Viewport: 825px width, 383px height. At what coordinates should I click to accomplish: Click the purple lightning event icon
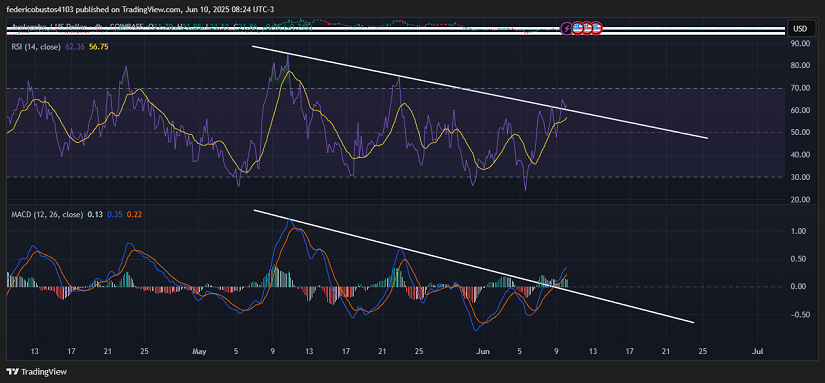point(567,28)
